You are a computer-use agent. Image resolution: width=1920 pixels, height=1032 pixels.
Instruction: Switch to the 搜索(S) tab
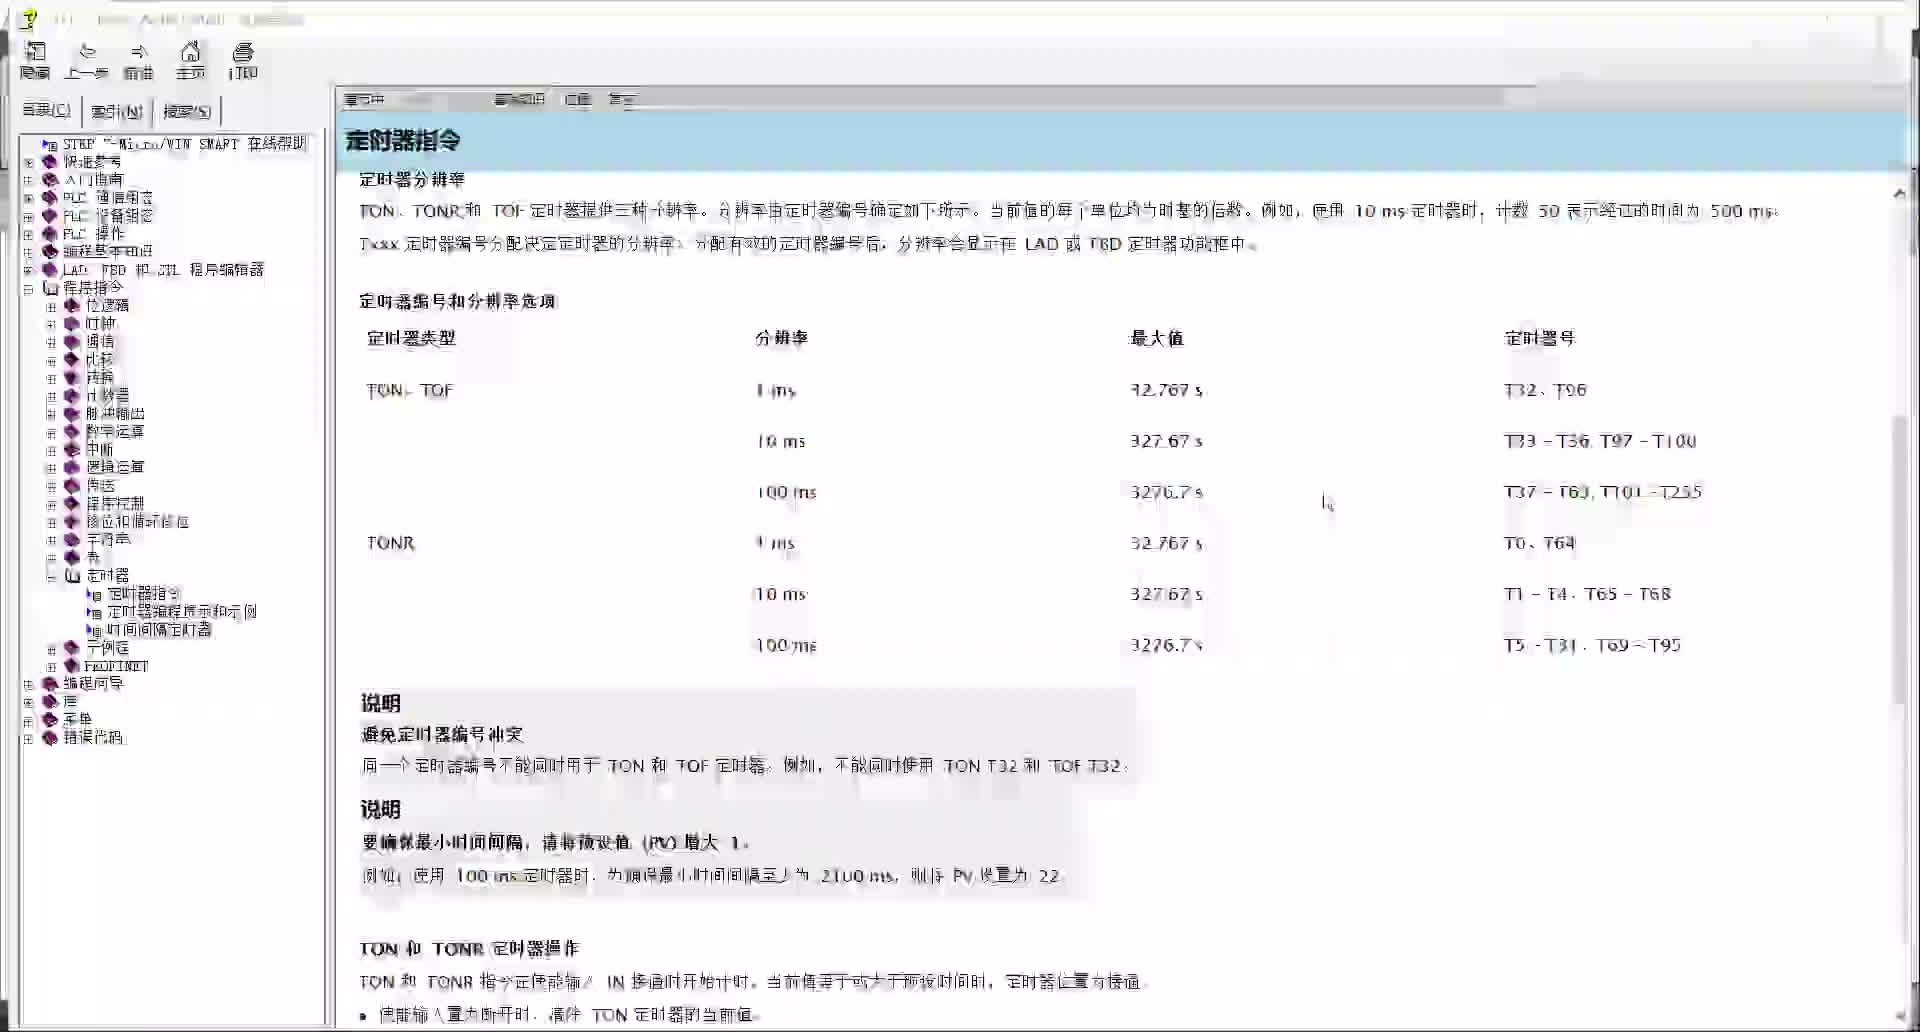click(x=187, y=111)
